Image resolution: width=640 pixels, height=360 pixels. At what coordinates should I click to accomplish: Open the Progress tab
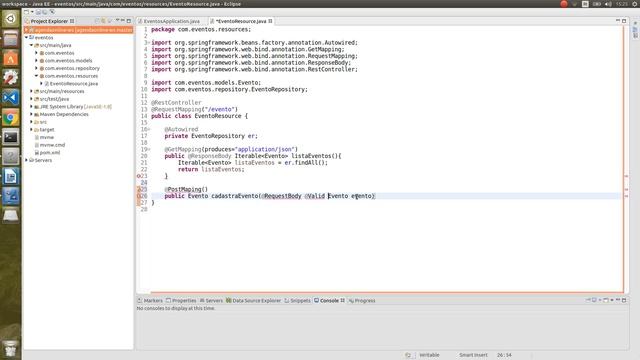pos(362,300)
